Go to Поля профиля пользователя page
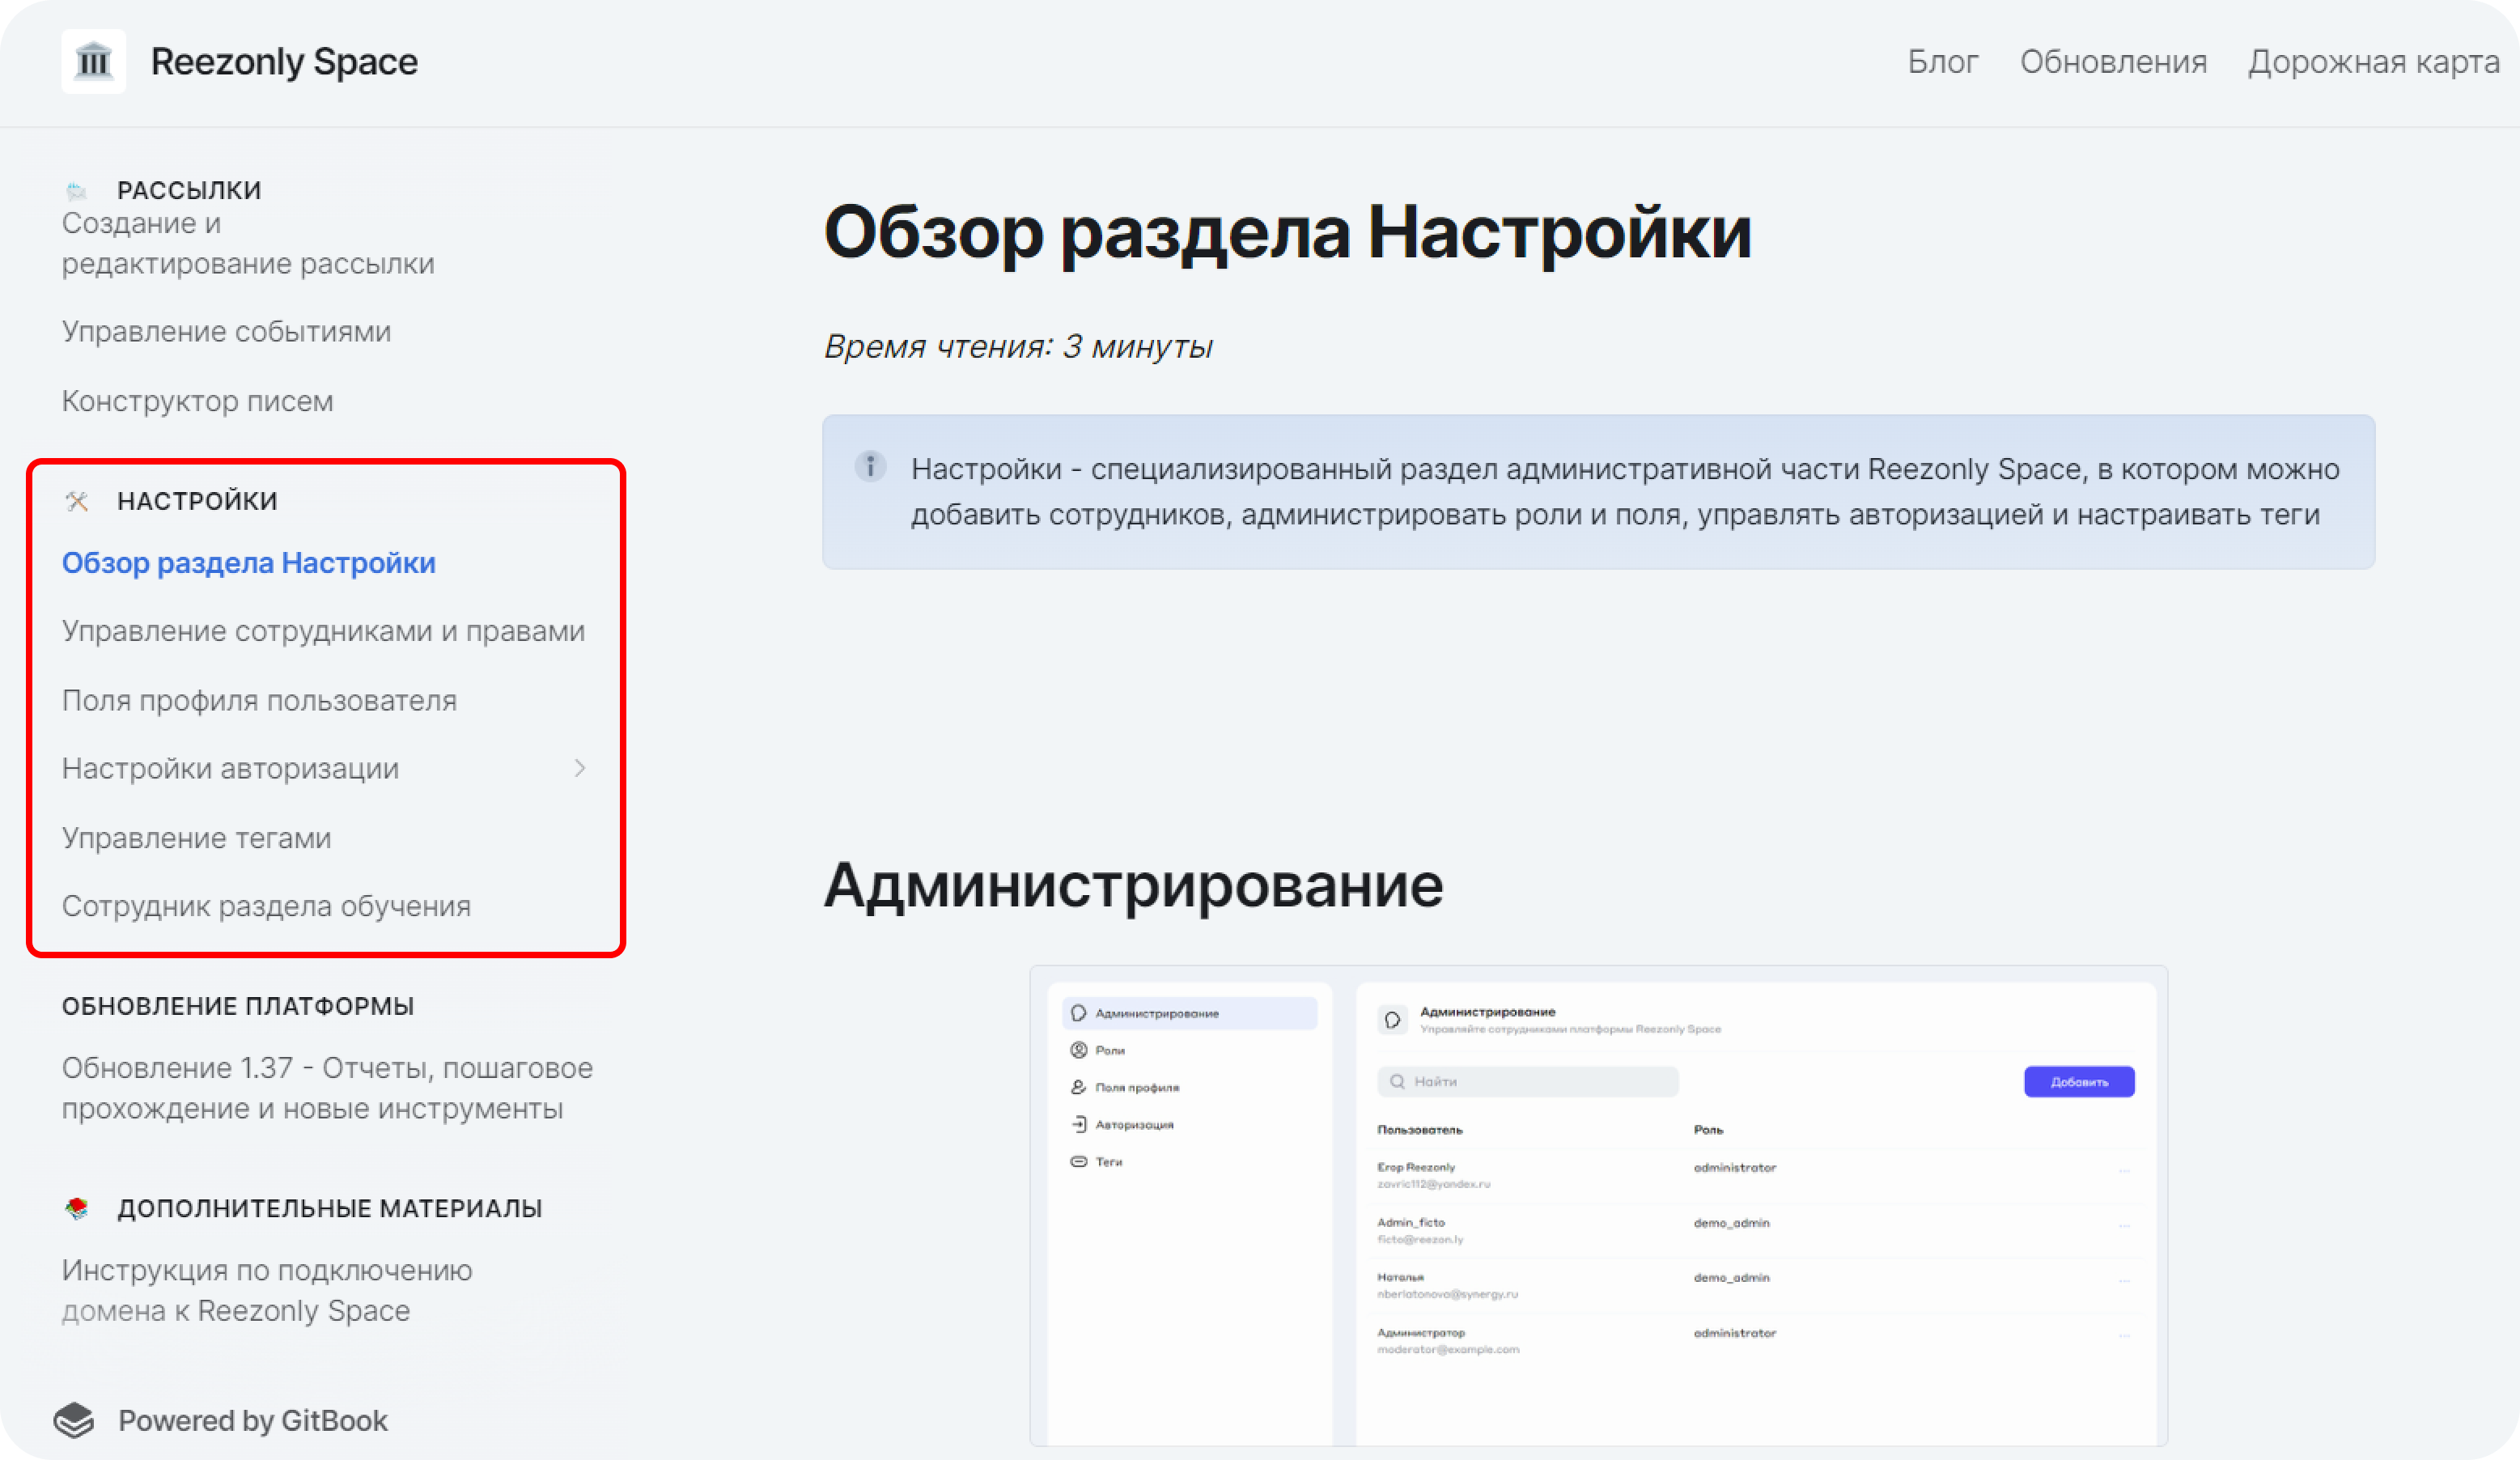The height and width of the screenshot is (1460, 2520). pos(259,700)
